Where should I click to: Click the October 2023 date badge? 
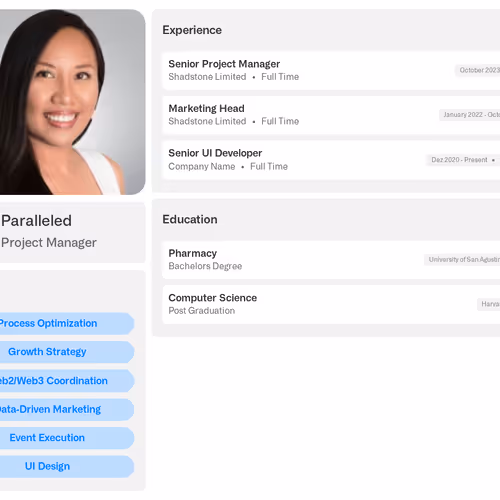(478, 70)
